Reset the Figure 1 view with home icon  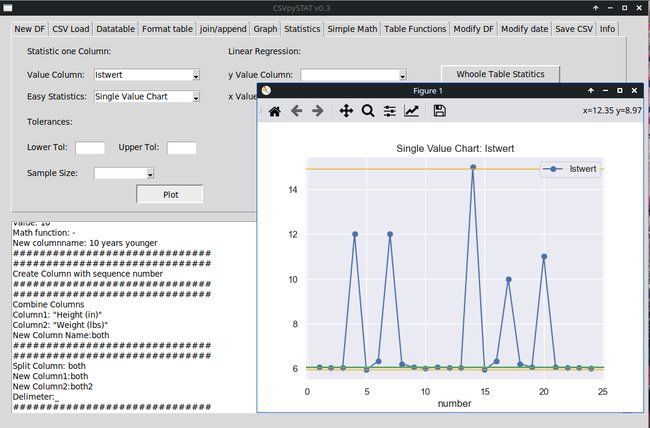coord(274,111)
